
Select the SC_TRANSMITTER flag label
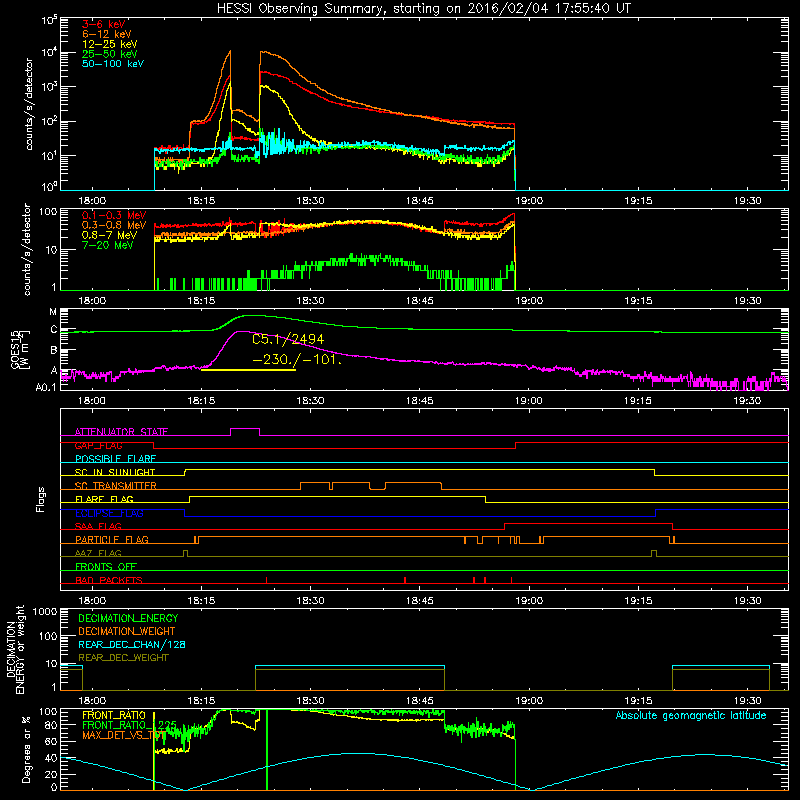[116, 486]
